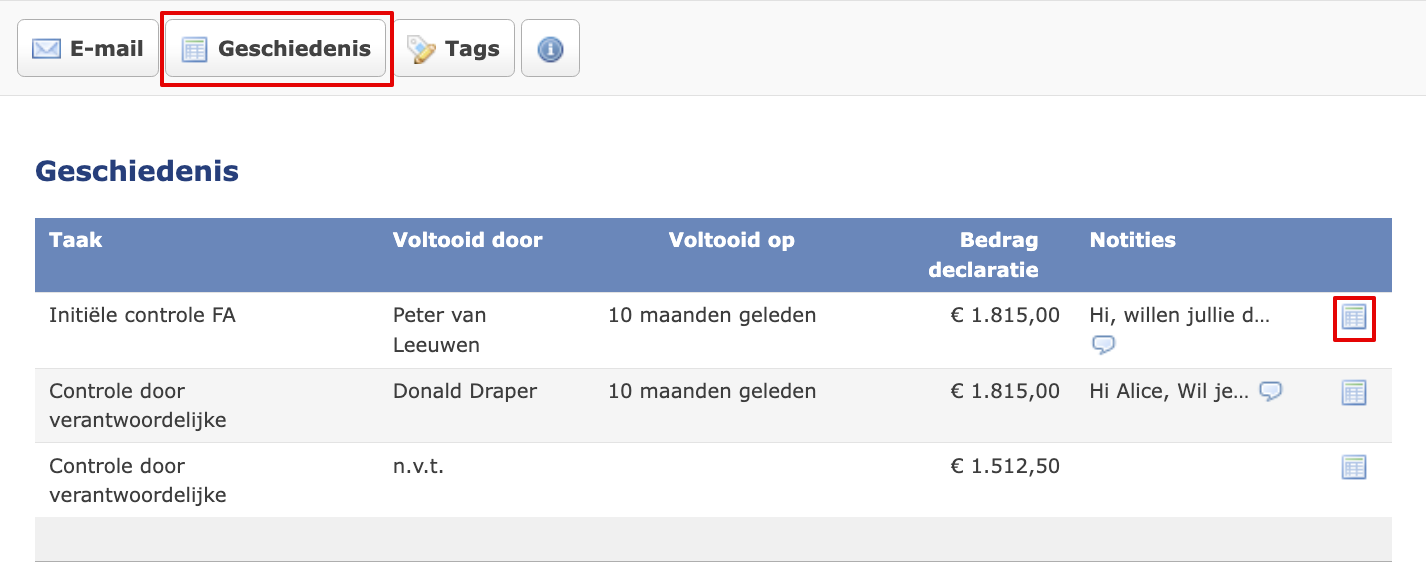The height and width of the screenshot is (582, 1426).
Task: Sort by the Taak column header
Action: coord(76,240)
